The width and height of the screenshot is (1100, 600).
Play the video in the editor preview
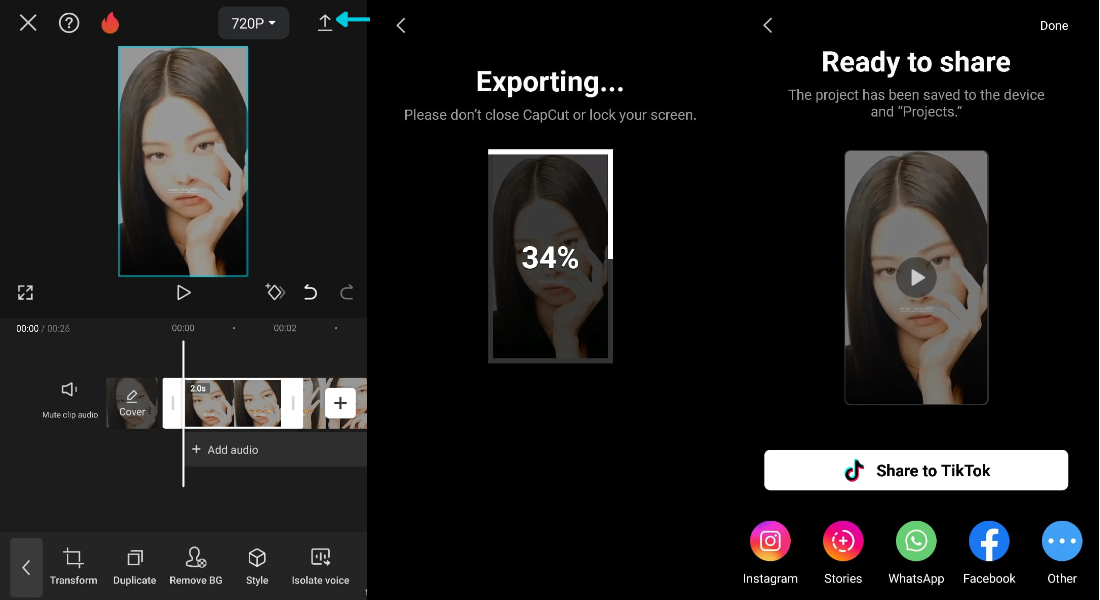pos(183,293)
